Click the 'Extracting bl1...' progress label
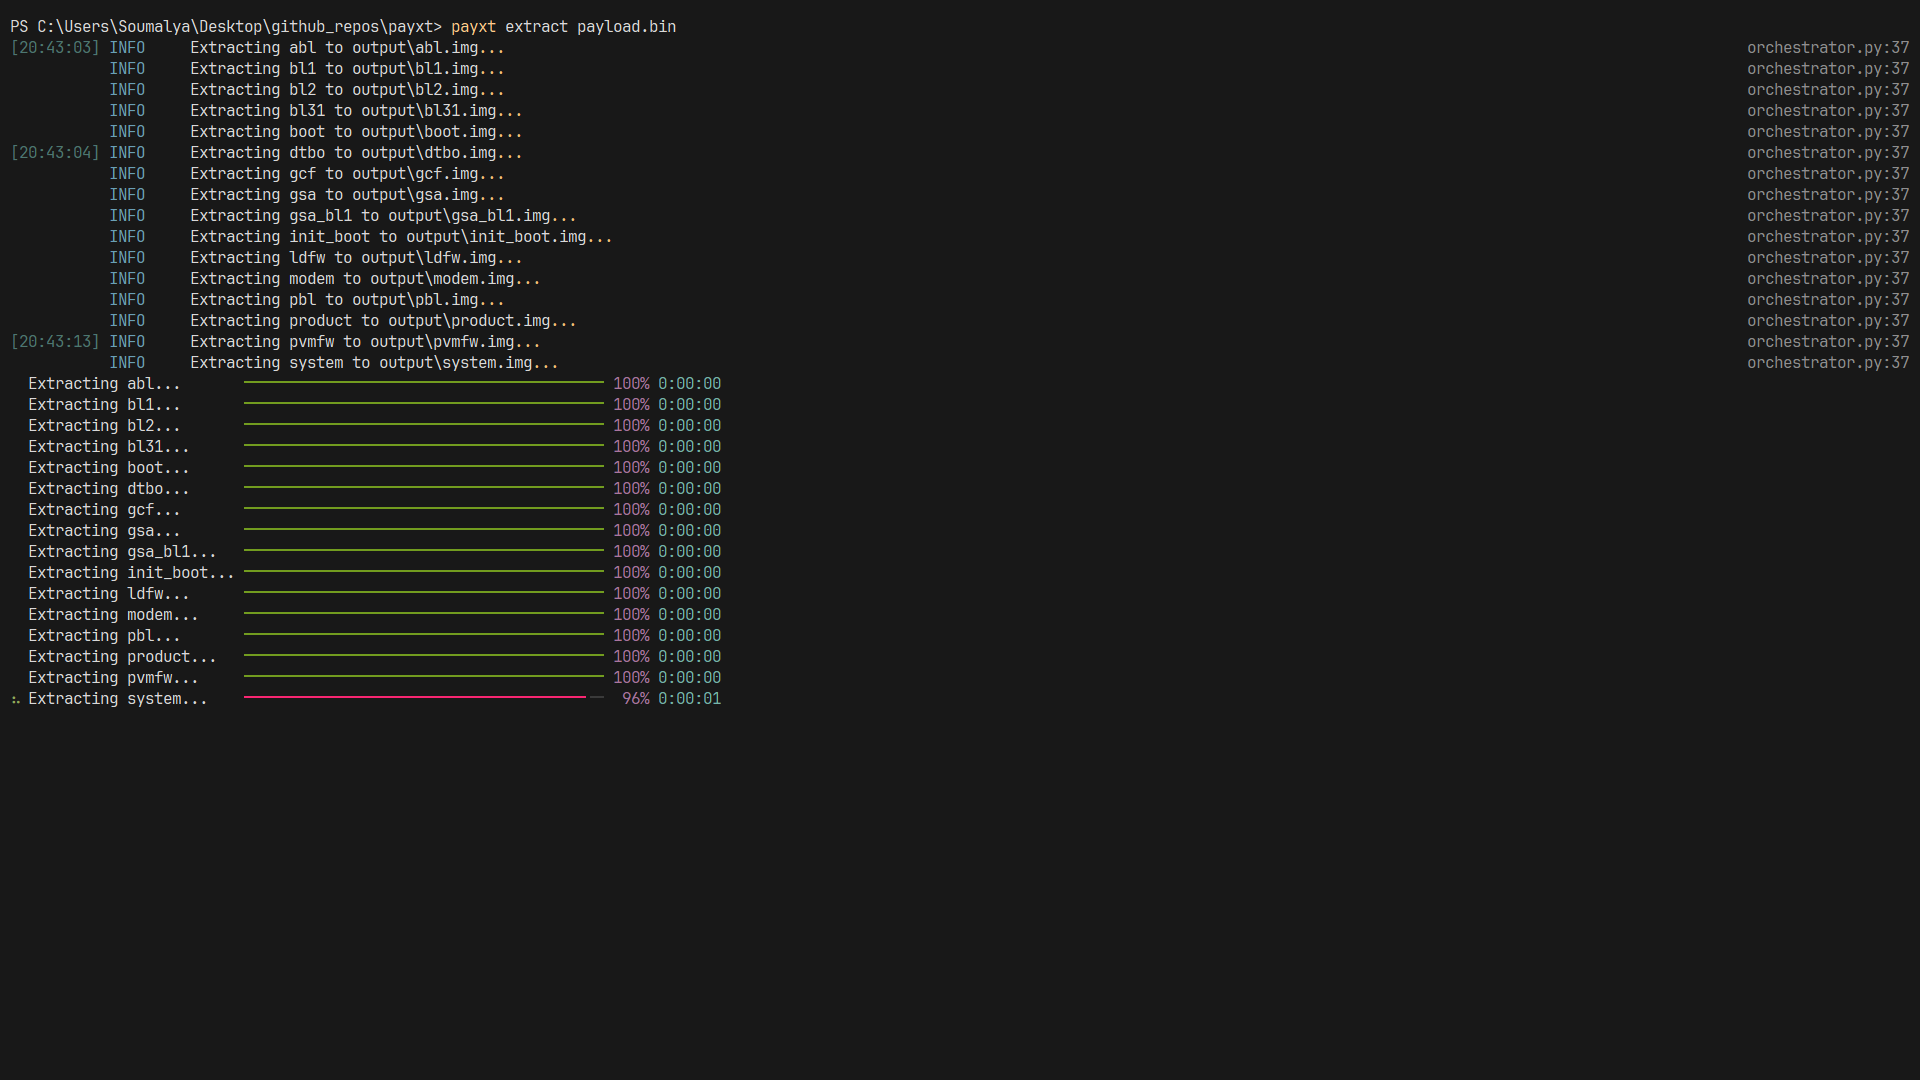 (x=104, y=405)
